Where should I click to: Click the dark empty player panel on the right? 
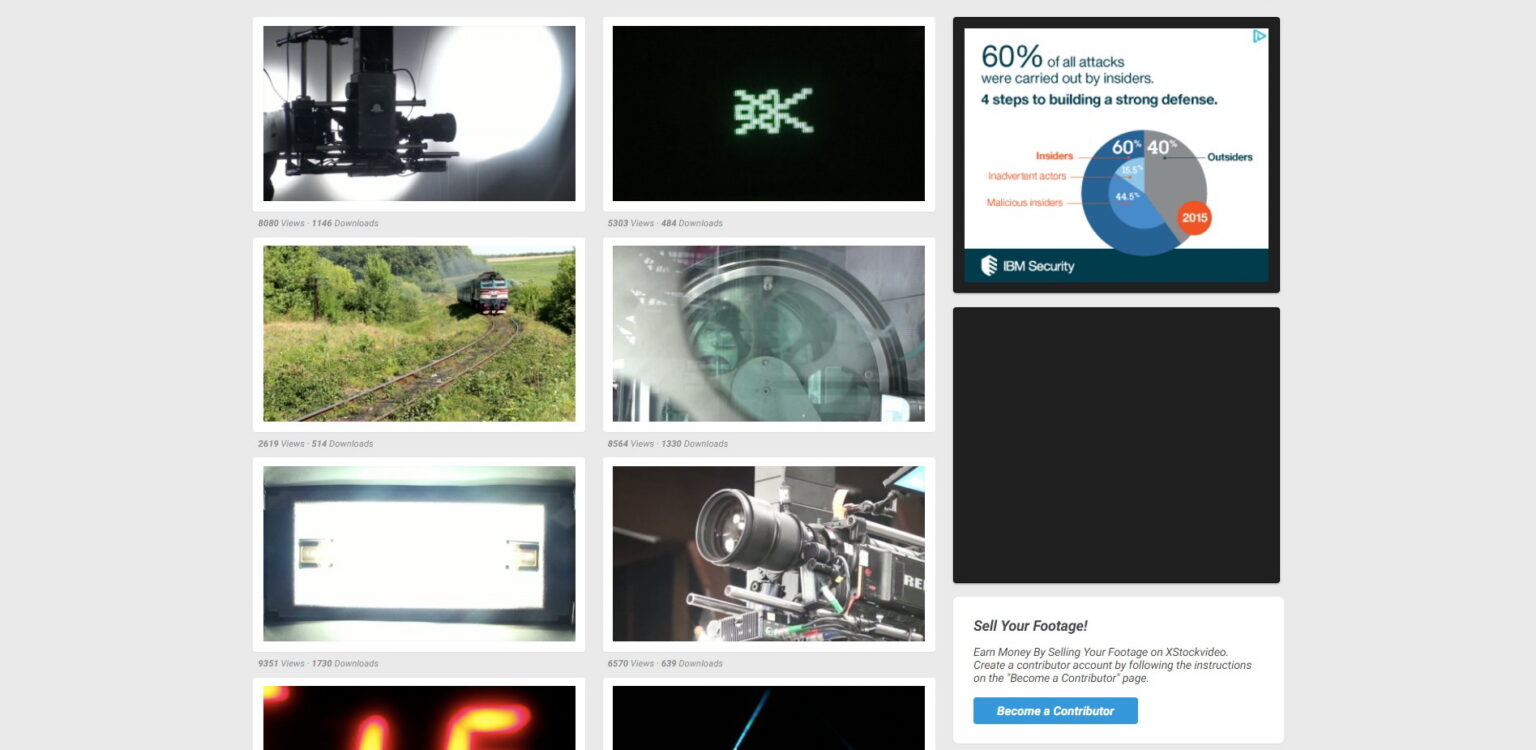pos(1116,445)
